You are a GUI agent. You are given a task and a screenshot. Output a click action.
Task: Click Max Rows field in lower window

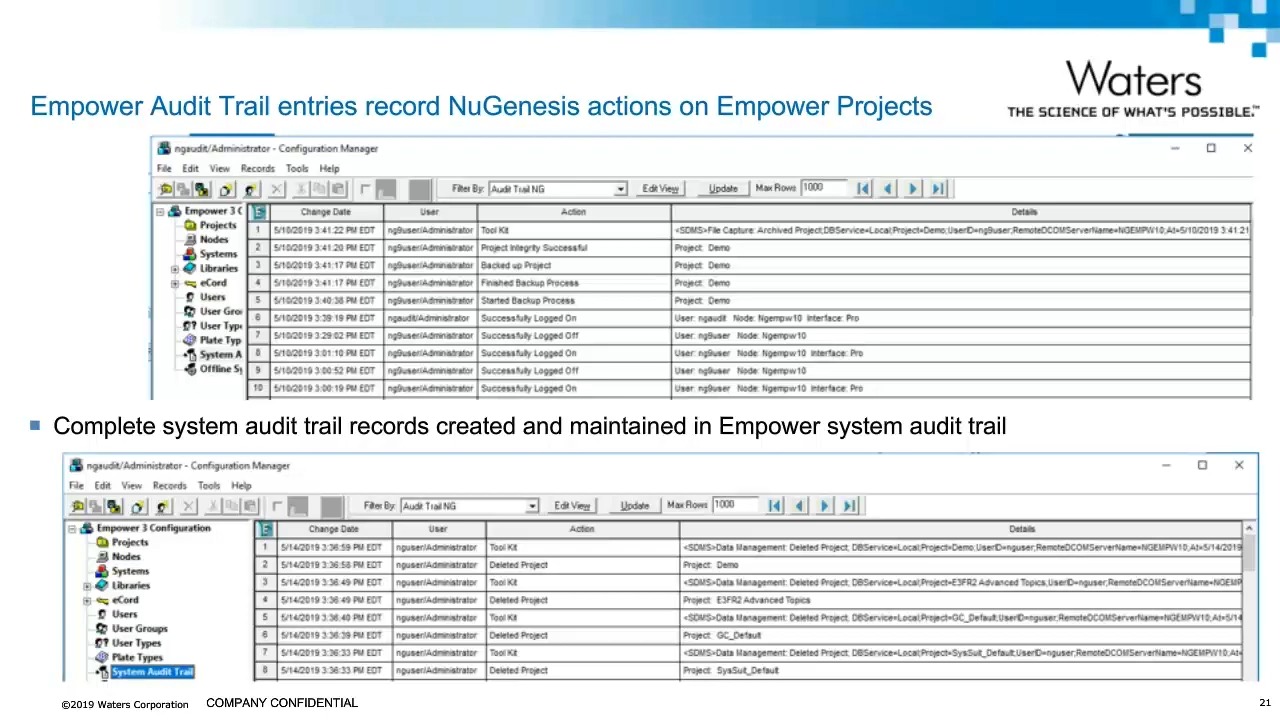point(734,505)
